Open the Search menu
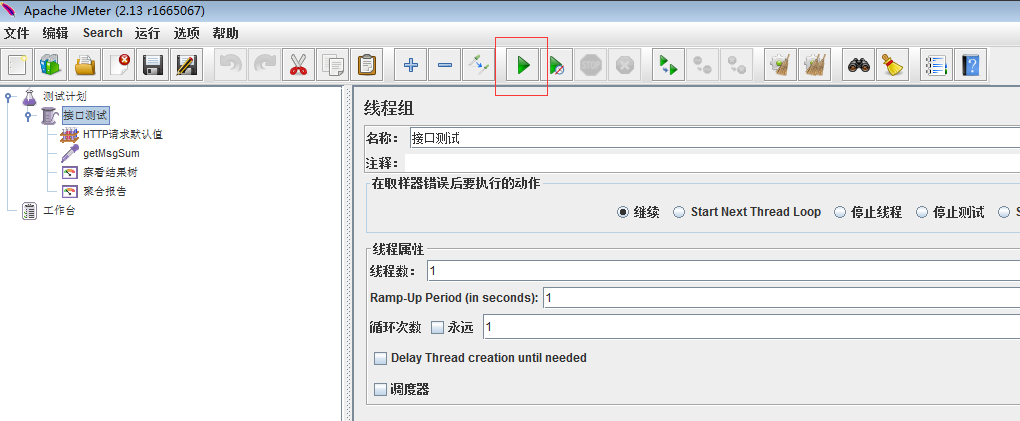Screen dimensions: 1020x421 (x=103, y=33)
